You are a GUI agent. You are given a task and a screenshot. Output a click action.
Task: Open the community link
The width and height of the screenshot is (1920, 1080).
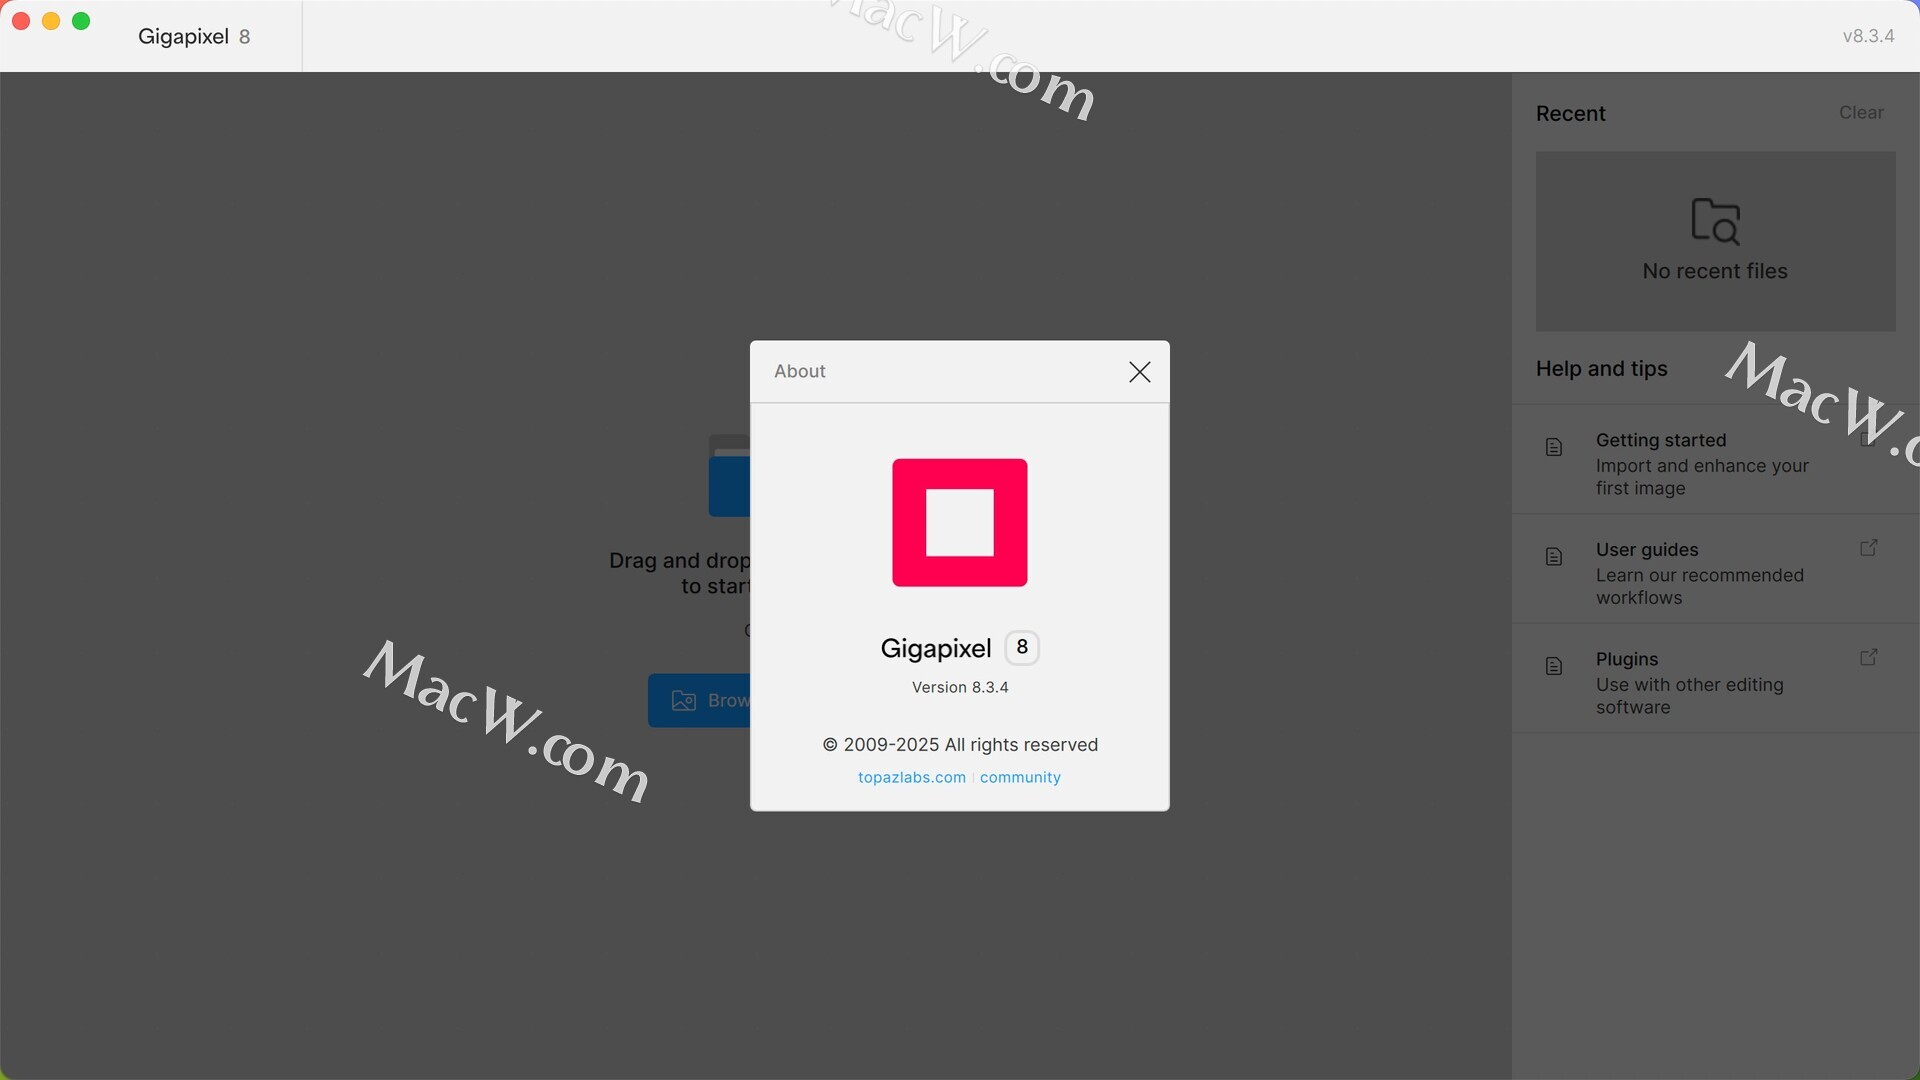[x=1020, y=777]
